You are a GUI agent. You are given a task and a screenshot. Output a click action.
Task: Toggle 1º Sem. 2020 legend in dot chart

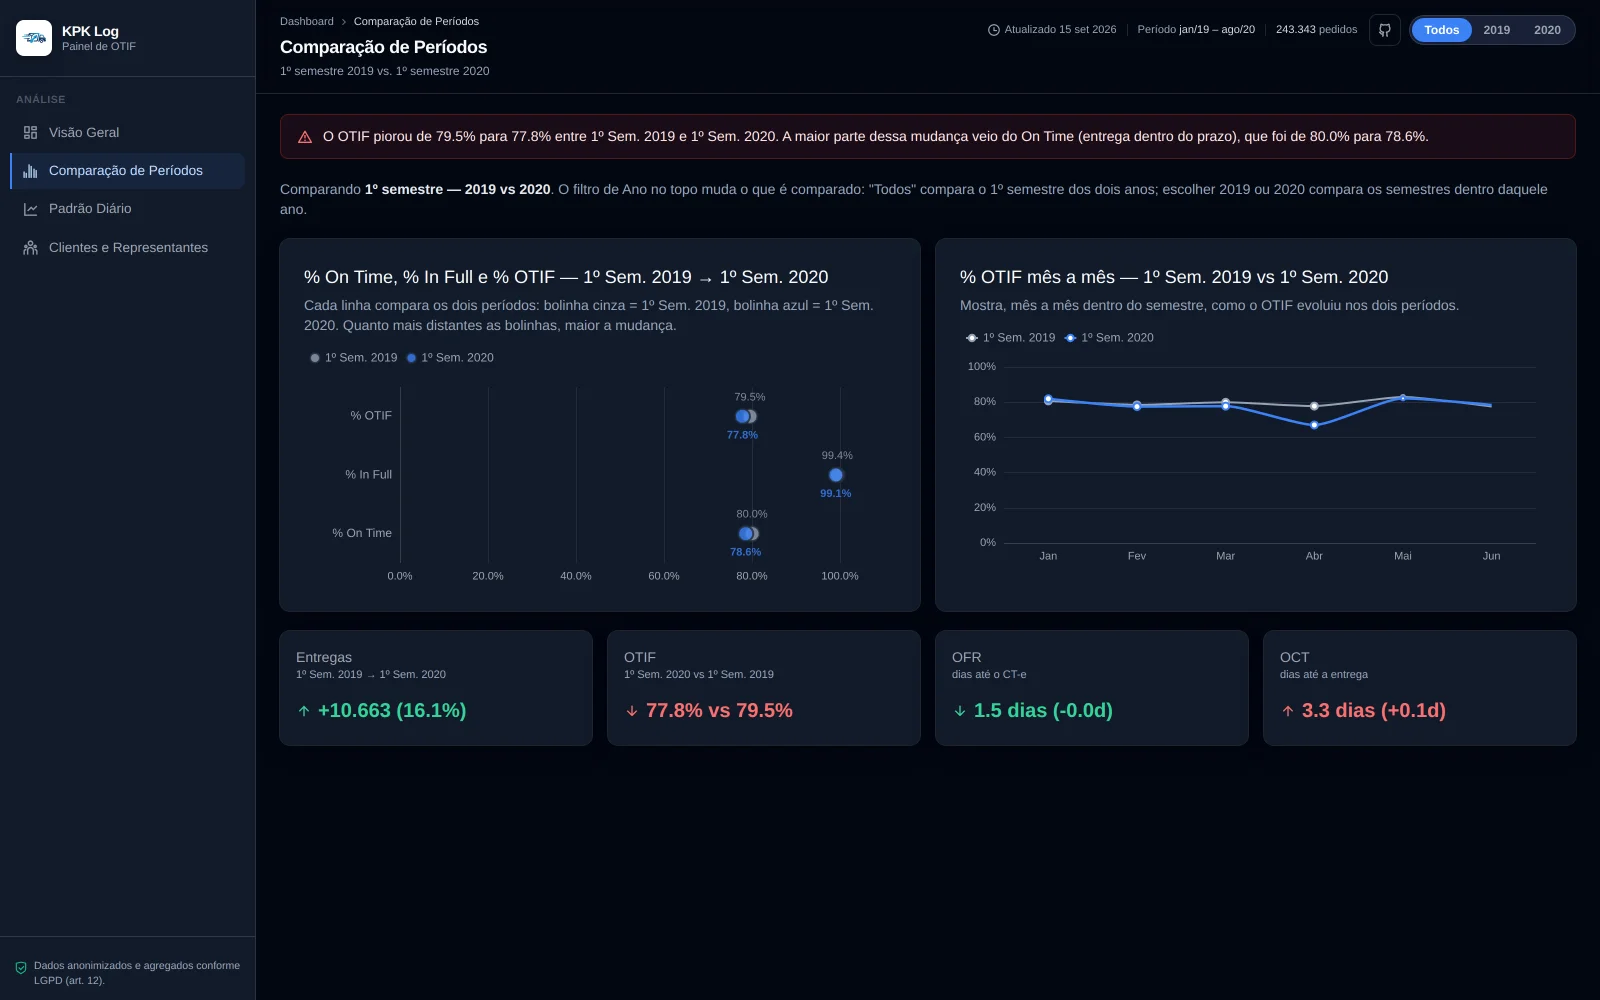450,358
